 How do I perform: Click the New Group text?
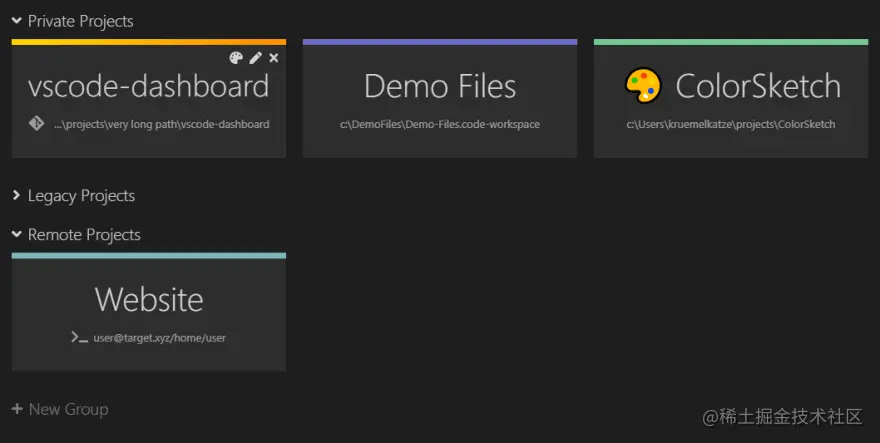click(x=68, y=409)
